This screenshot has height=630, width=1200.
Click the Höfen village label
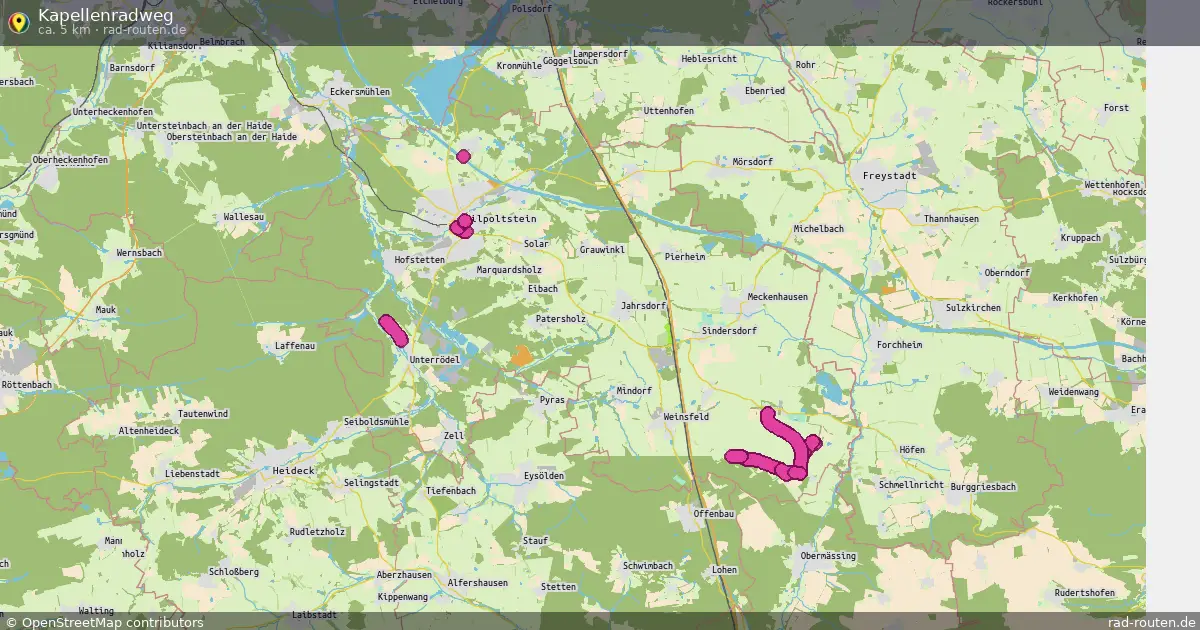(911, 450)
